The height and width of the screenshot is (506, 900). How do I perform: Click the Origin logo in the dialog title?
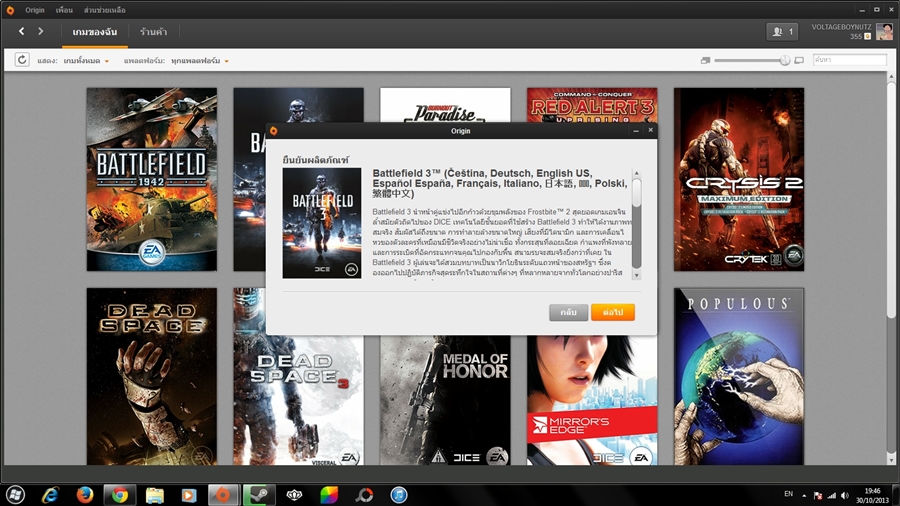(274, 131)
